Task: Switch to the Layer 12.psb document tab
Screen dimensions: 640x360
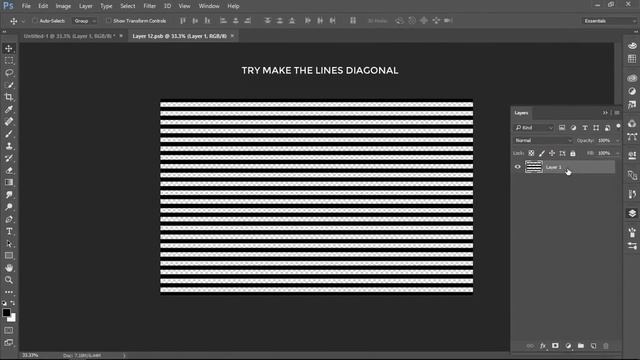Action: [179, 36]
